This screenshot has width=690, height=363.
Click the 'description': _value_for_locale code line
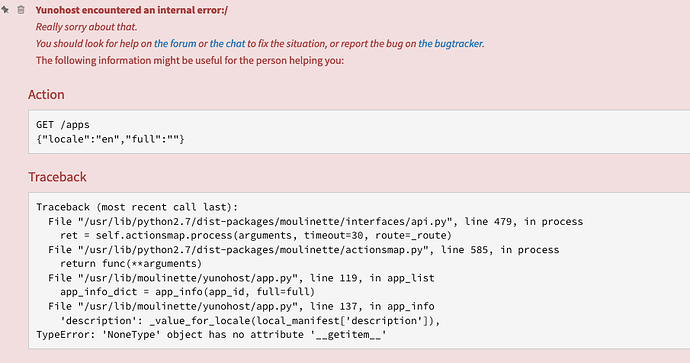(x=250, y=321)
